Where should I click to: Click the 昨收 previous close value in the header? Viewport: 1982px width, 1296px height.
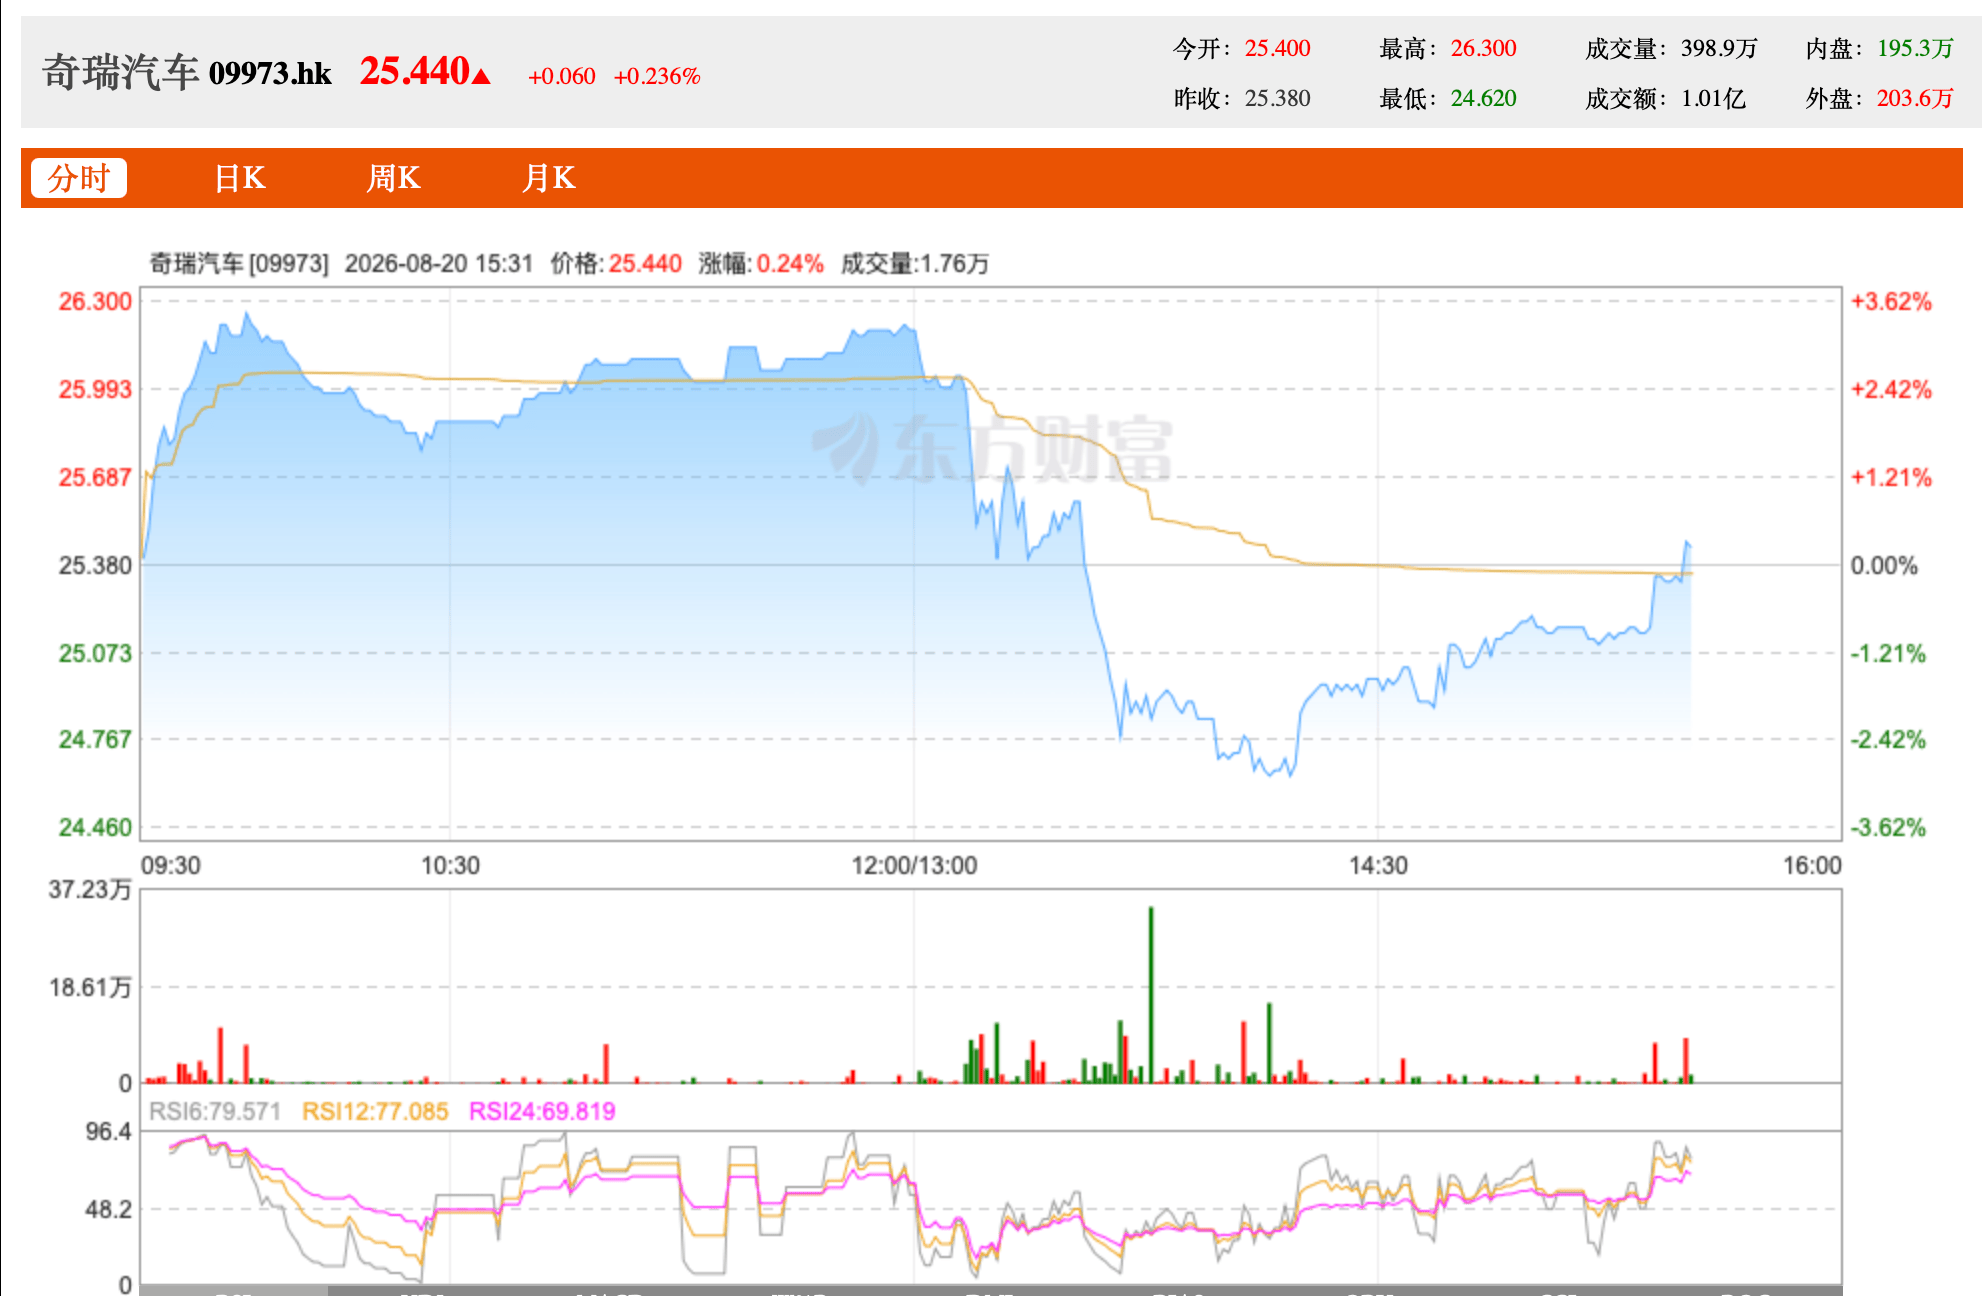pos(1277,98)
